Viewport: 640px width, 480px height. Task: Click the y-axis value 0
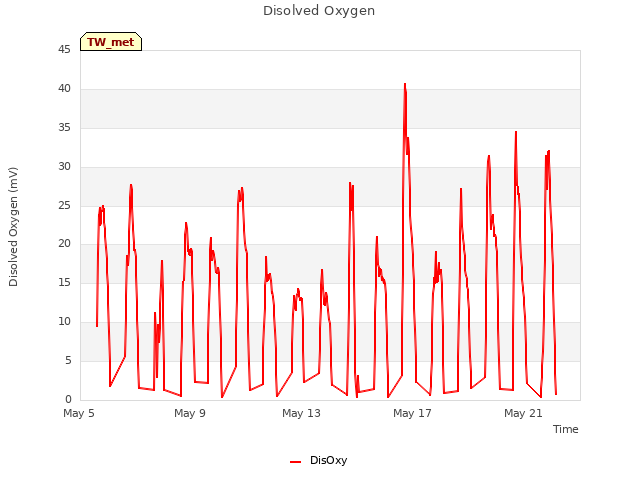(x=68, y=399)
